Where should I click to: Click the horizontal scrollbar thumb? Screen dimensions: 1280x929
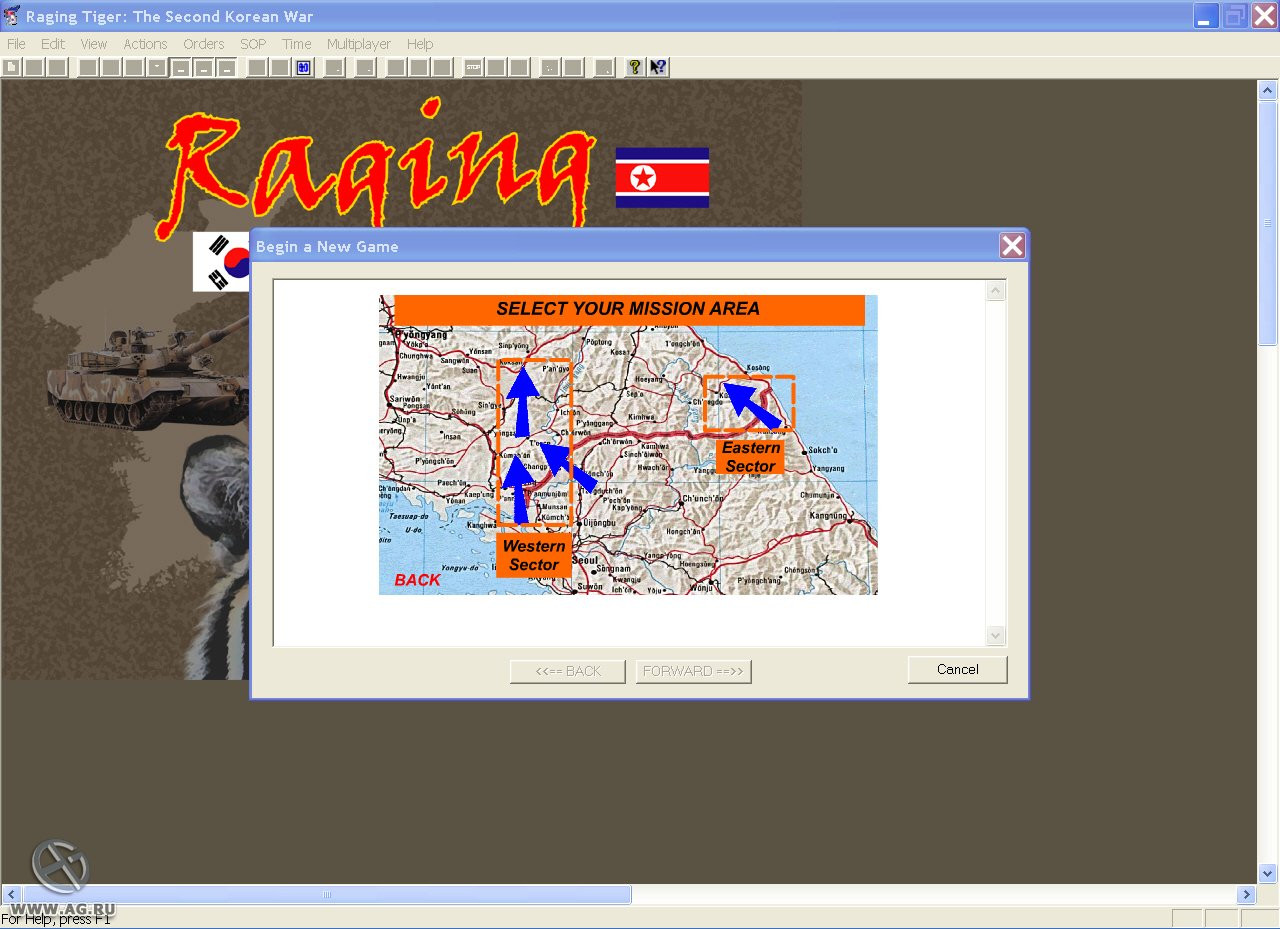pyautogui.click(x=327, y=895)
